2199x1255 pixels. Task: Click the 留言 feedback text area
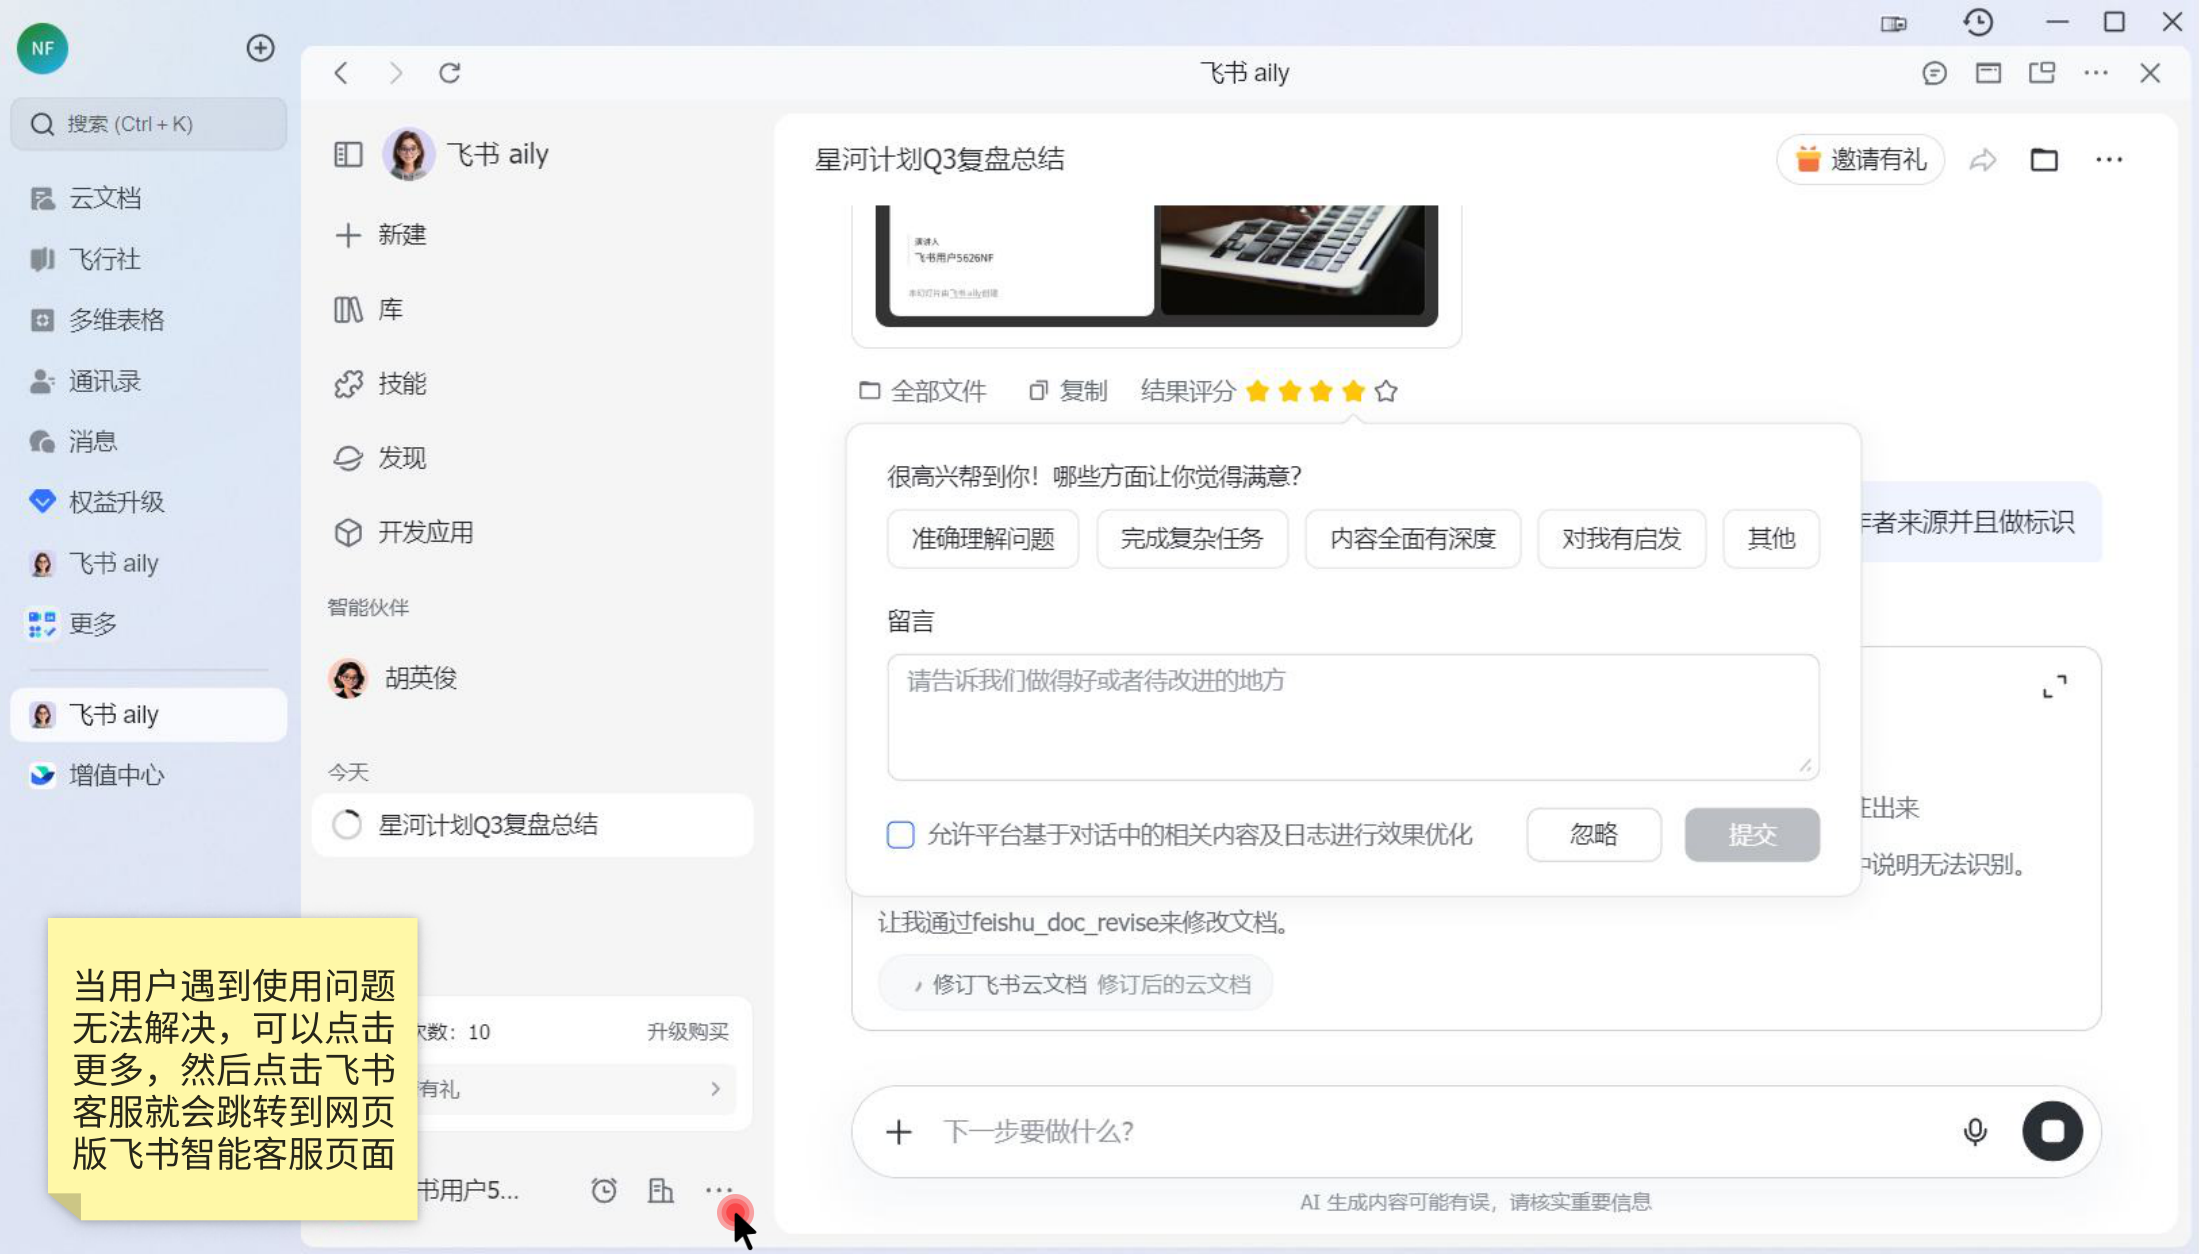click(x=1353, y=717)
